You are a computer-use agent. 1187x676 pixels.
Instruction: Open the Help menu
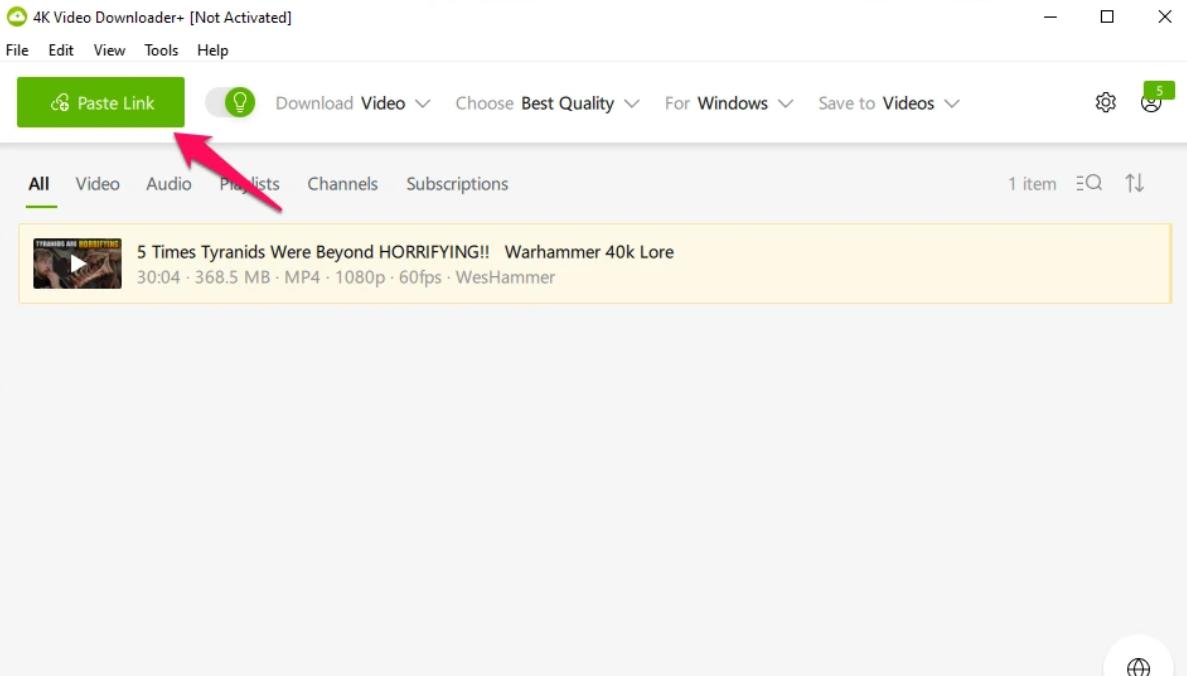point(213,50)
